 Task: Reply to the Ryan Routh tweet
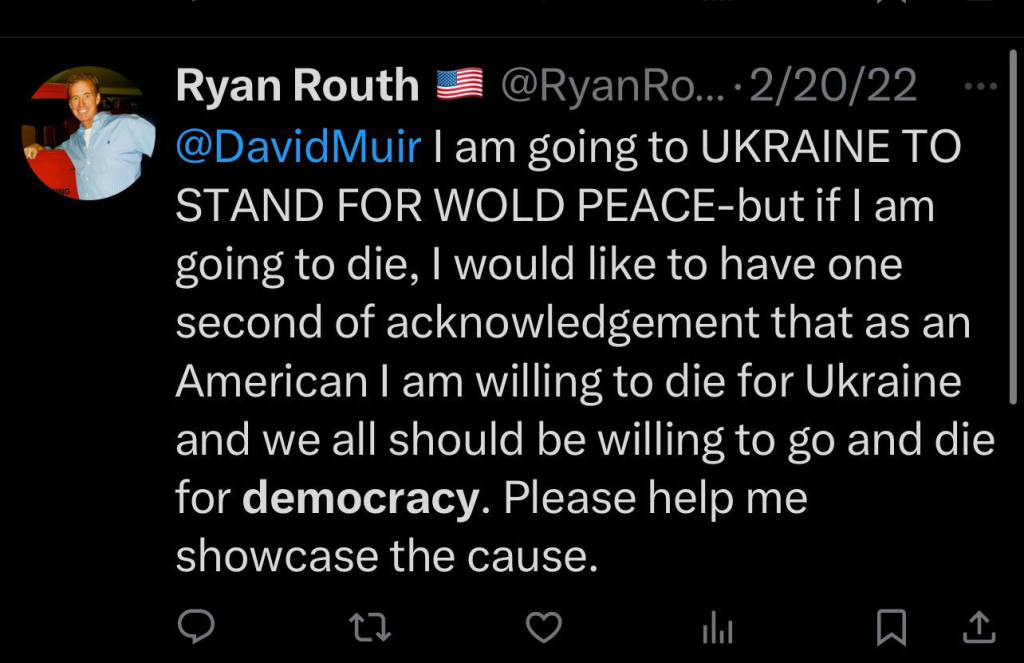(x=196, y=627)
